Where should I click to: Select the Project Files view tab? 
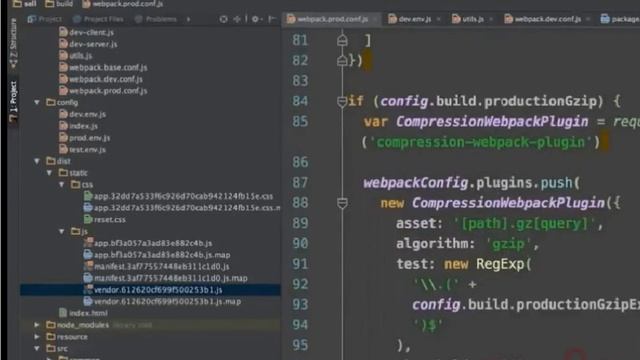(x=98, y=19)
